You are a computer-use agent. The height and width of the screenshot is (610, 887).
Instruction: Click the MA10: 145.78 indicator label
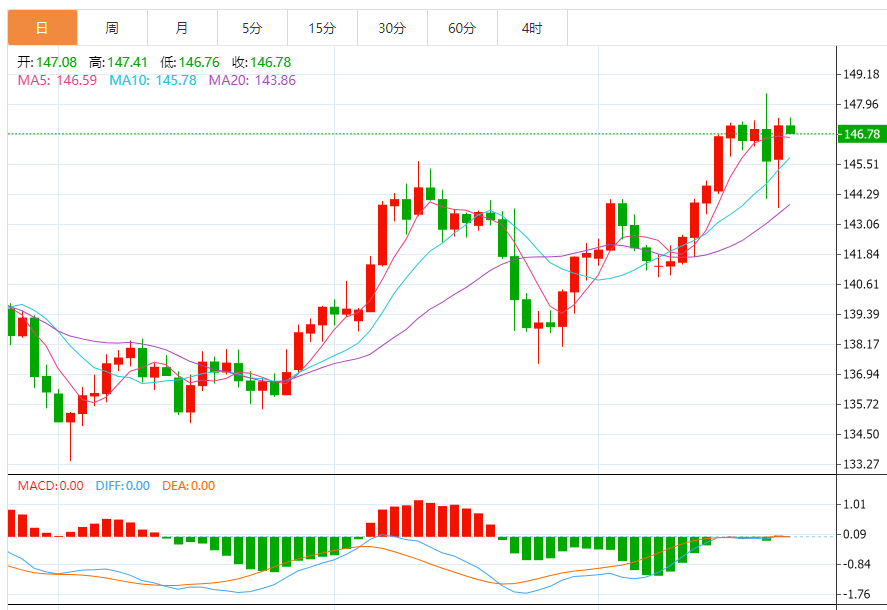click(153, 80)
